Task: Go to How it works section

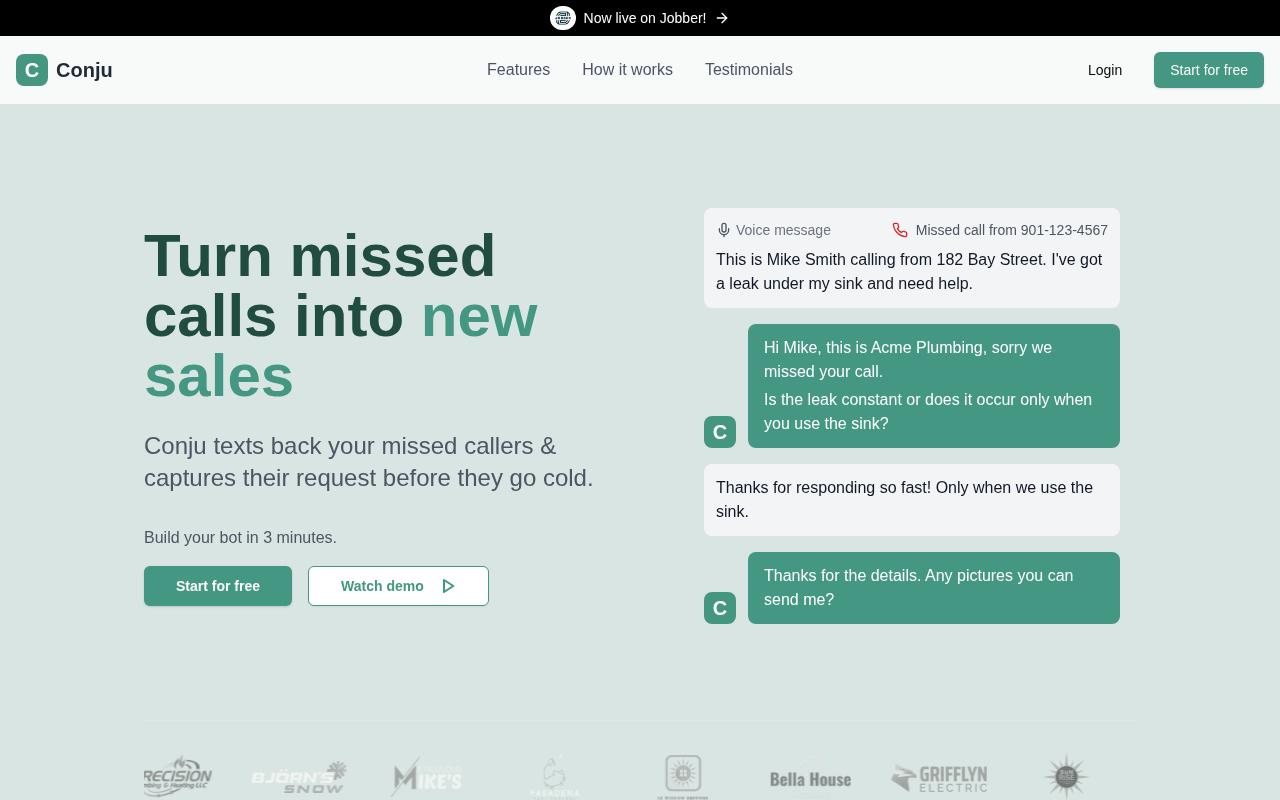Action: tap(627, 70)
